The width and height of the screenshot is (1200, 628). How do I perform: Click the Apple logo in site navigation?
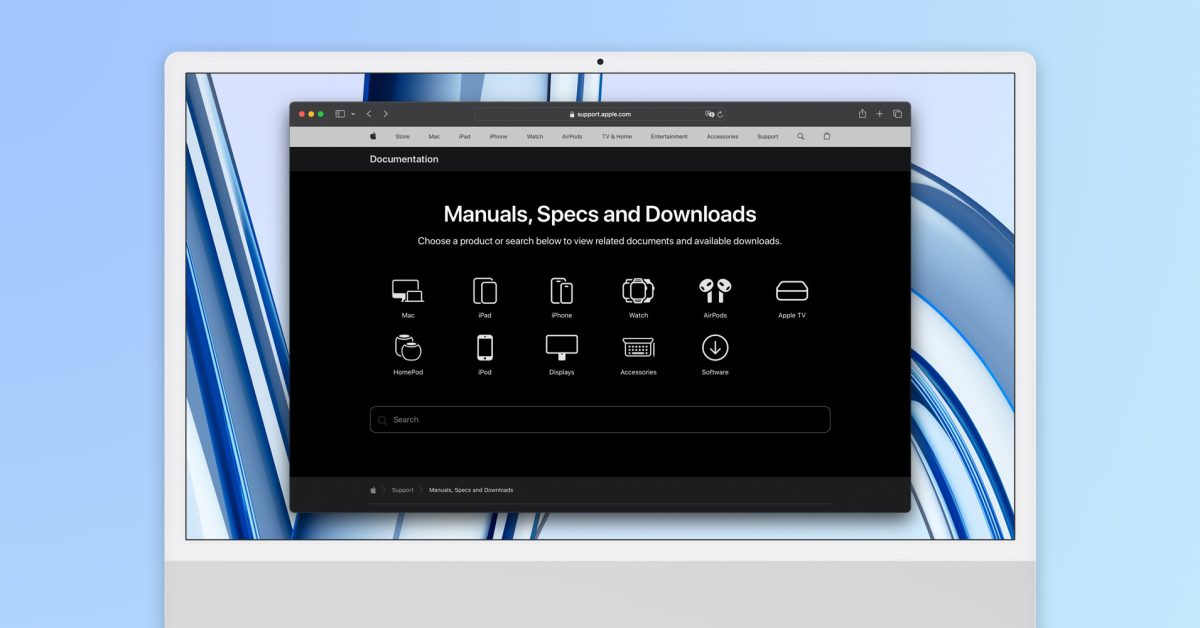click(373, 136)
